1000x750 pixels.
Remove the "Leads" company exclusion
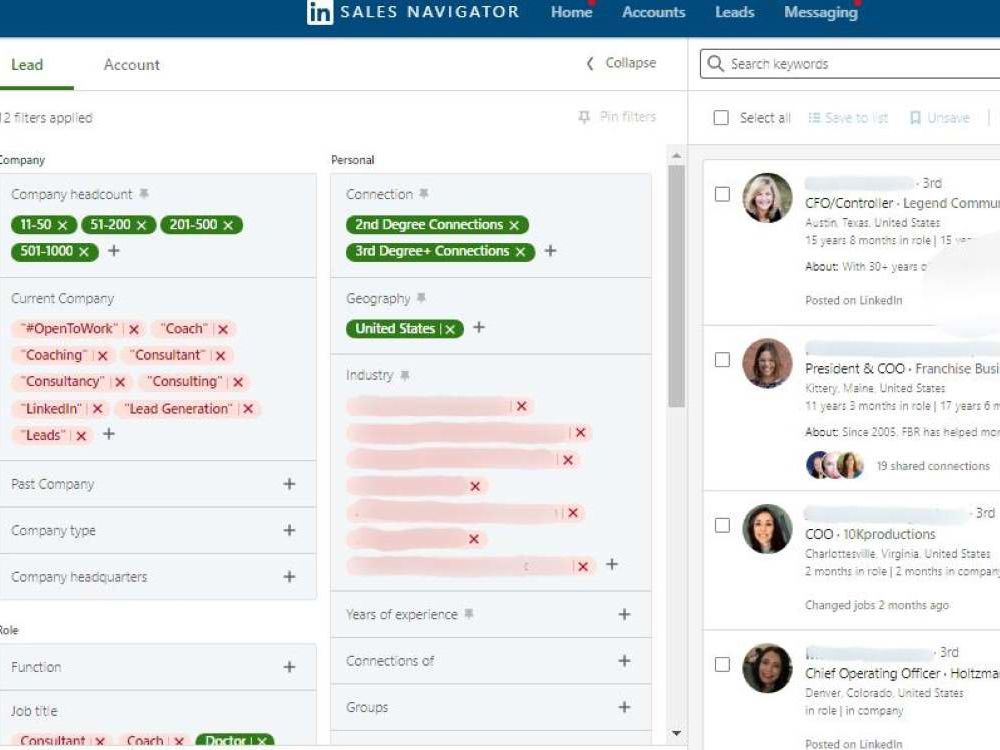click(81, 436)
